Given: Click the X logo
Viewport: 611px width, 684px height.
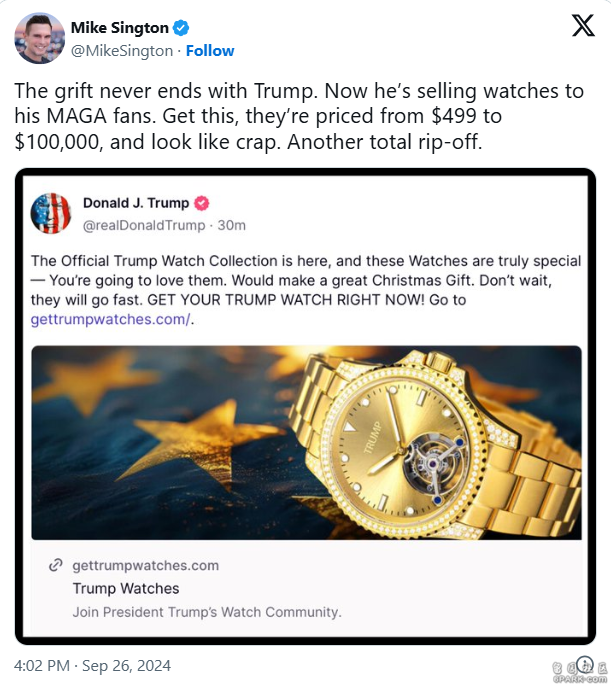Looking at the screenshot, I should [582, 27].
